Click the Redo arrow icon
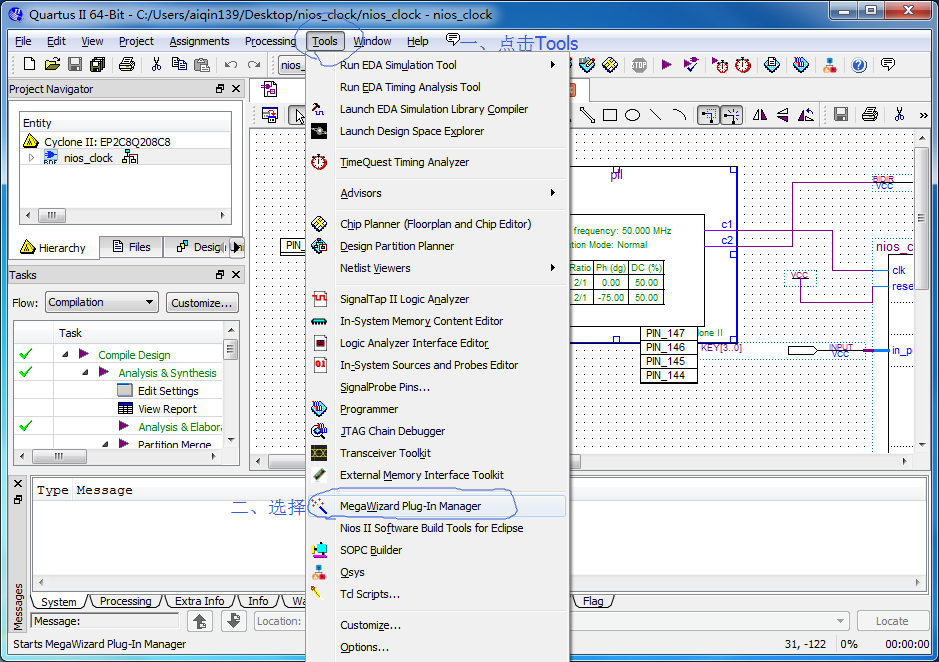 [x=254, y=64]
